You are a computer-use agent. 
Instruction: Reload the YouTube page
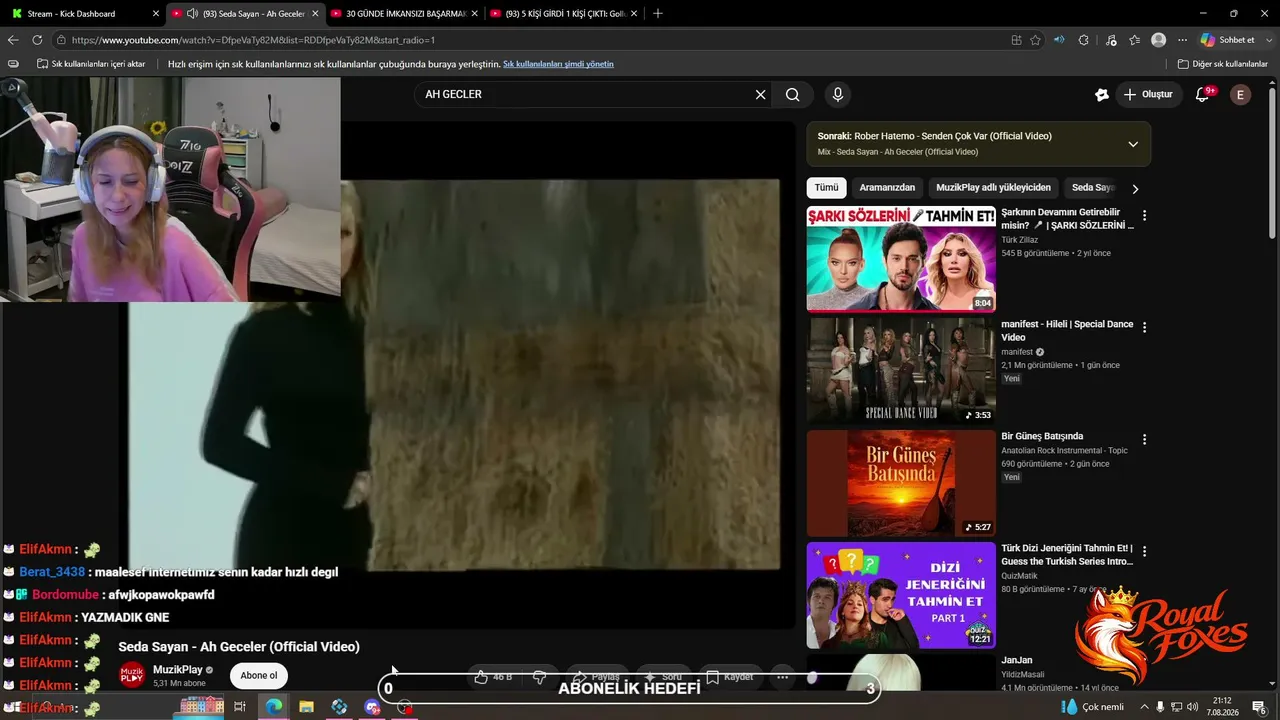point(37,40)
